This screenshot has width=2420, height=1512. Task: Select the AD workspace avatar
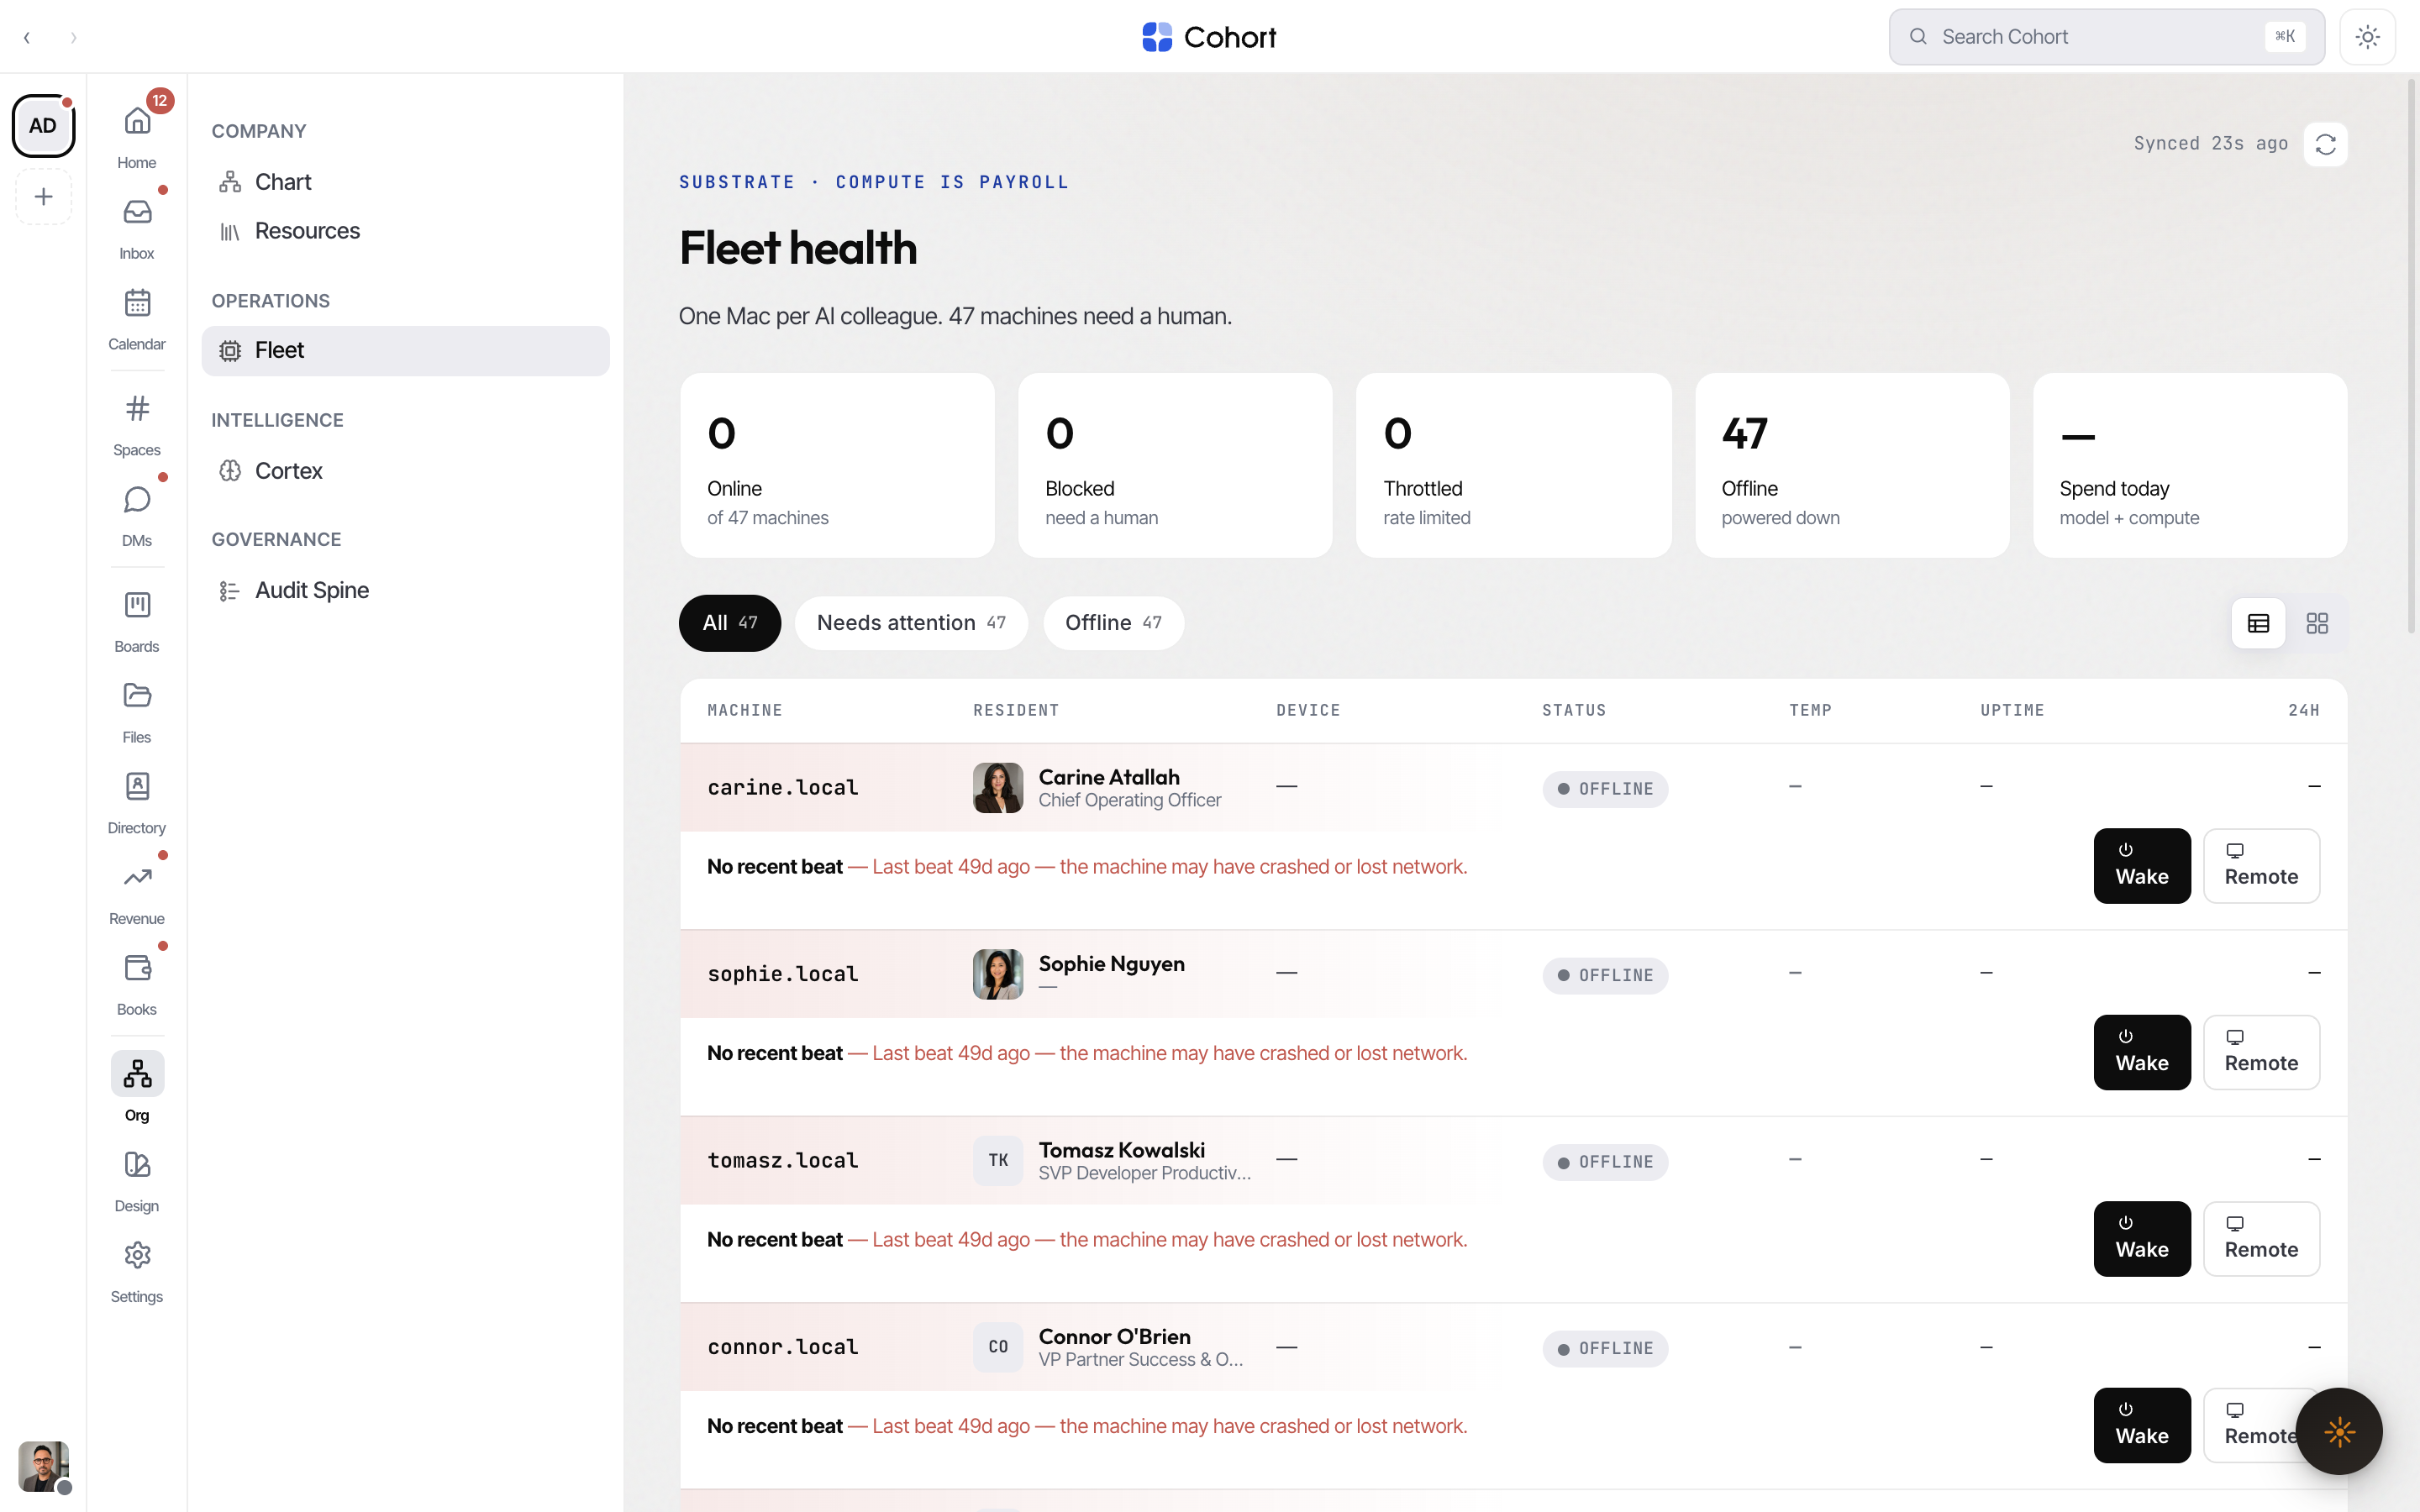(x=43, y=126)
